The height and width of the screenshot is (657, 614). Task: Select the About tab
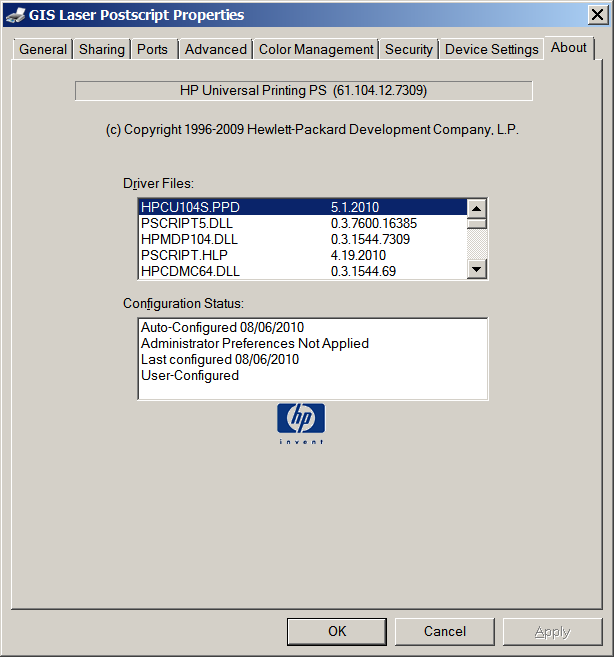(x=569, y=48)
